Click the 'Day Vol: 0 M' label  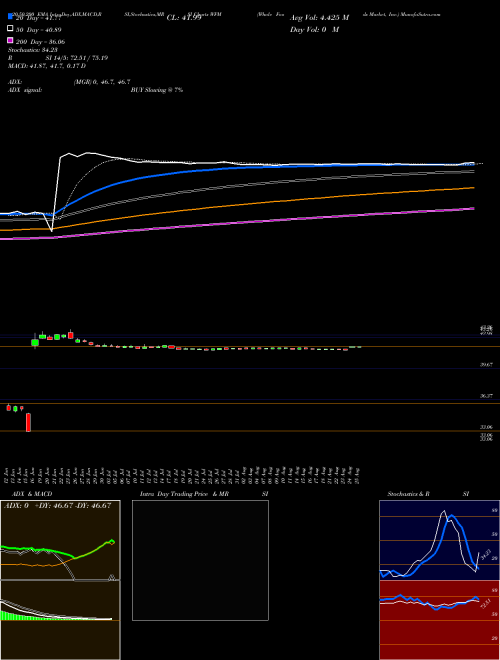pos(314,29)
